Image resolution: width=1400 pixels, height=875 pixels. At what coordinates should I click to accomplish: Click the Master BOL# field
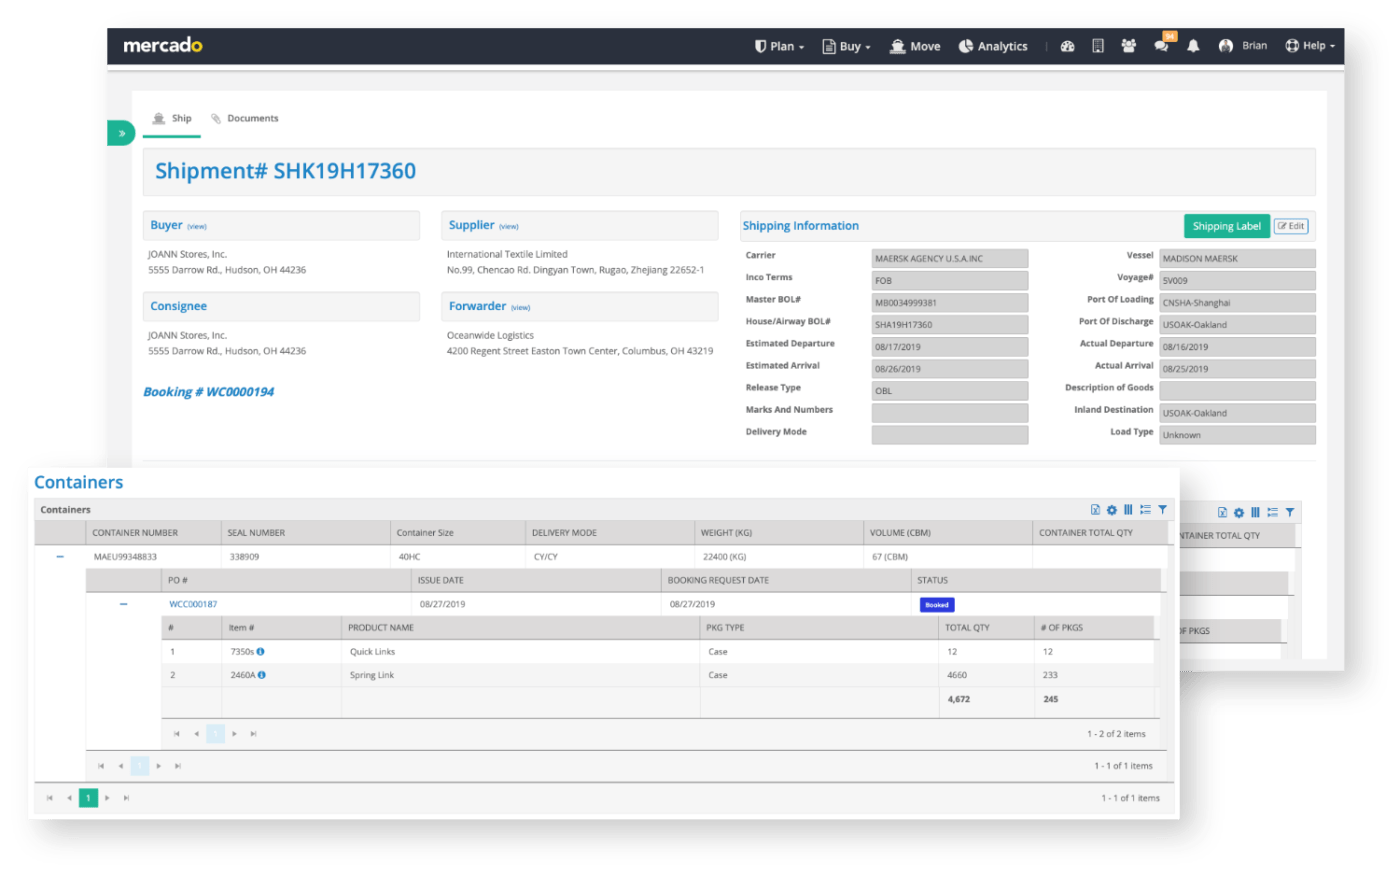click(x=950, y=302)
